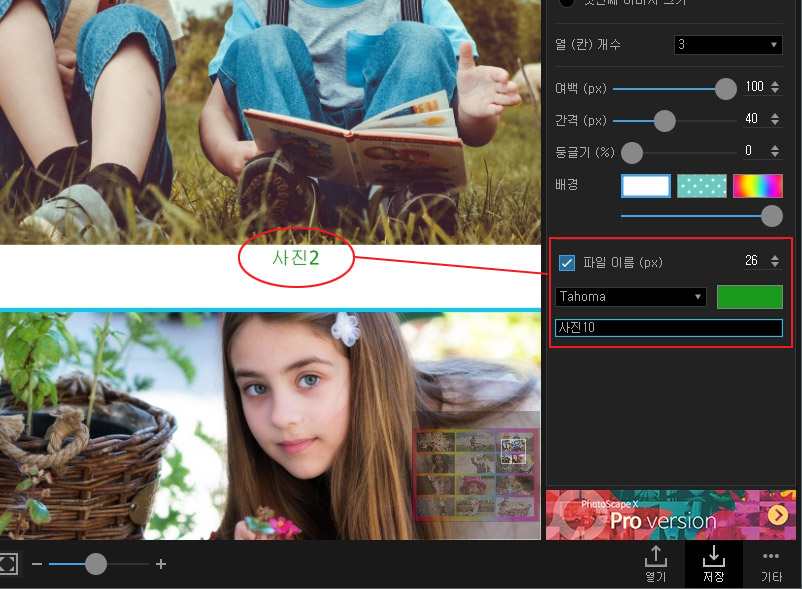Click the 사진10 file name text field
This screenshot has width=802, height=589.
[669, 328]
